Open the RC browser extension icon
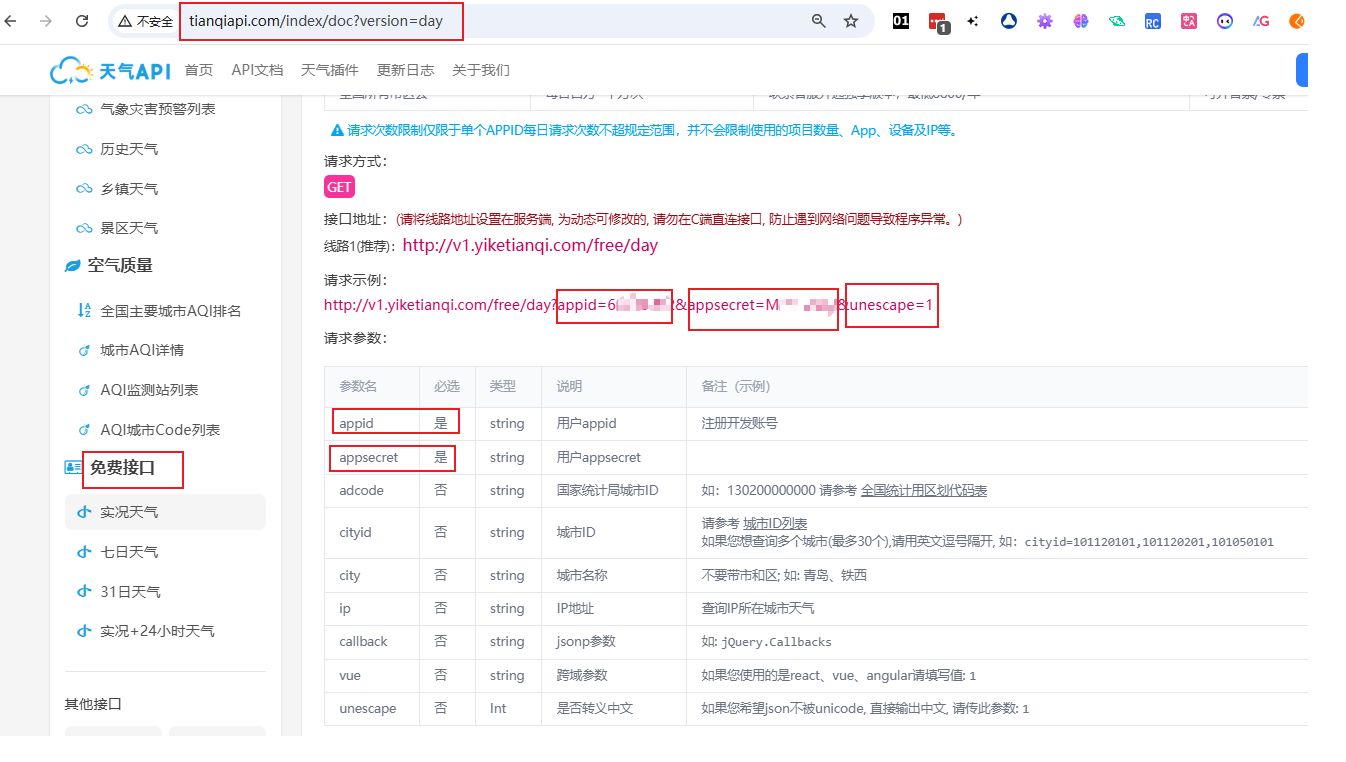This screenshot has width=1346, height=762. (x=1152, y=21)
